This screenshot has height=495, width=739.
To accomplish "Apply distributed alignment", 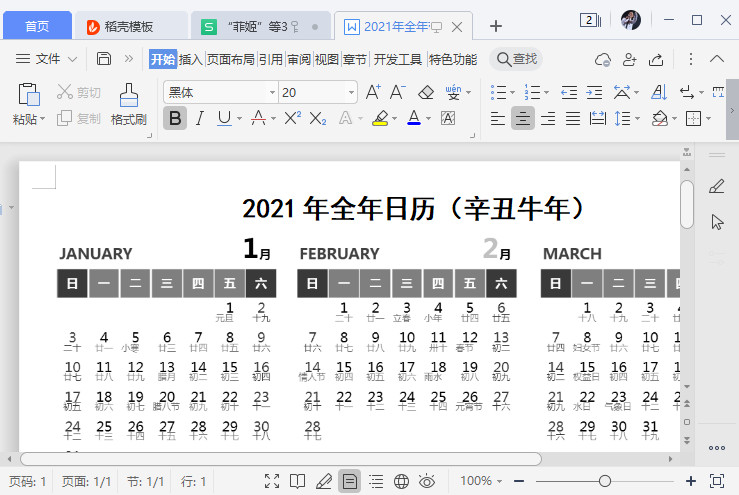I will pyautogui.click(x=598, y=118).
